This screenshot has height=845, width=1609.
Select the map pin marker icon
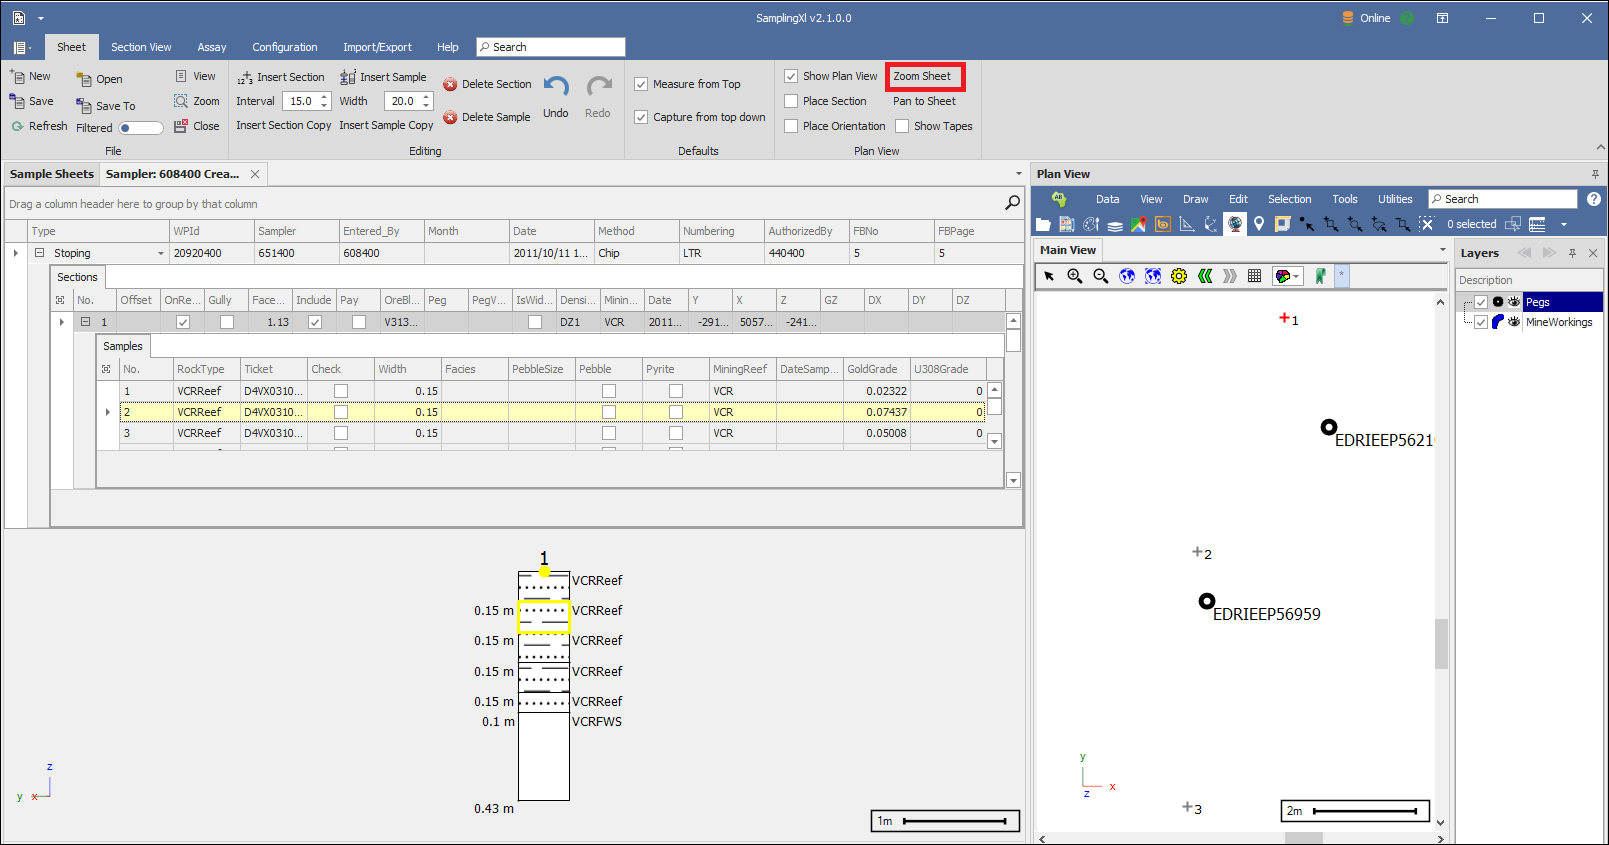point(1259,224)
